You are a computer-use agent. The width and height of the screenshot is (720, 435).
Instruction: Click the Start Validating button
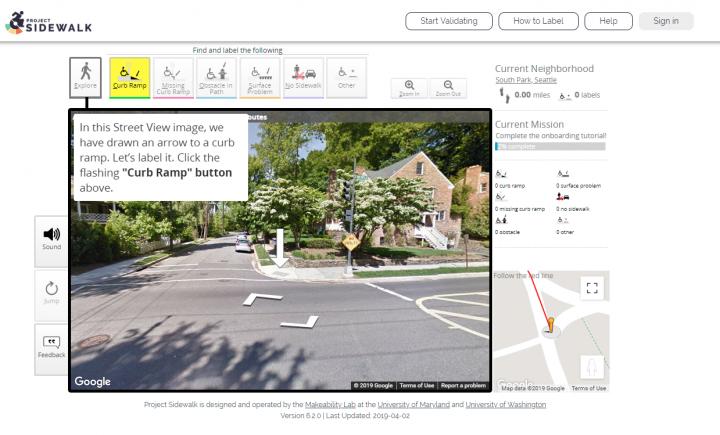[448, 21]
